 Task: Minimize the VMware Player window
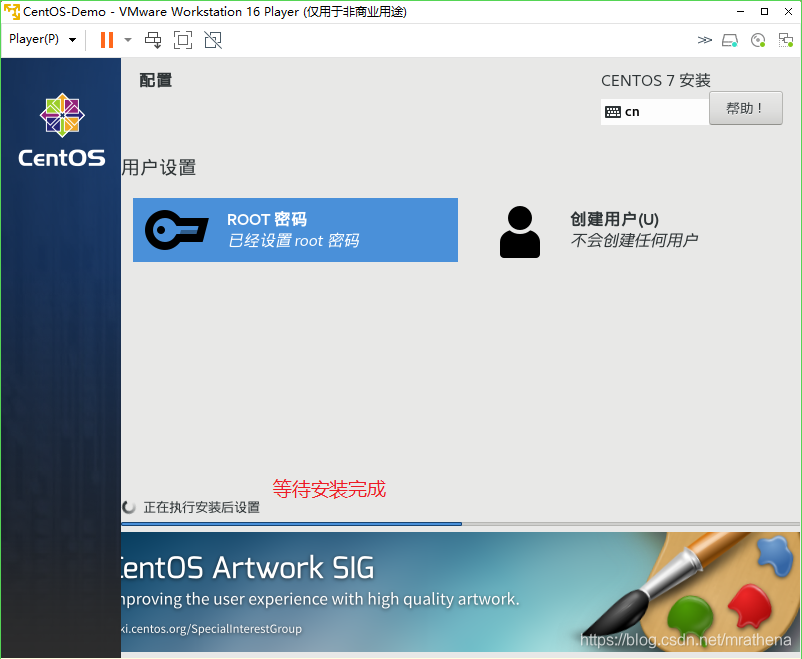[741, 11]
